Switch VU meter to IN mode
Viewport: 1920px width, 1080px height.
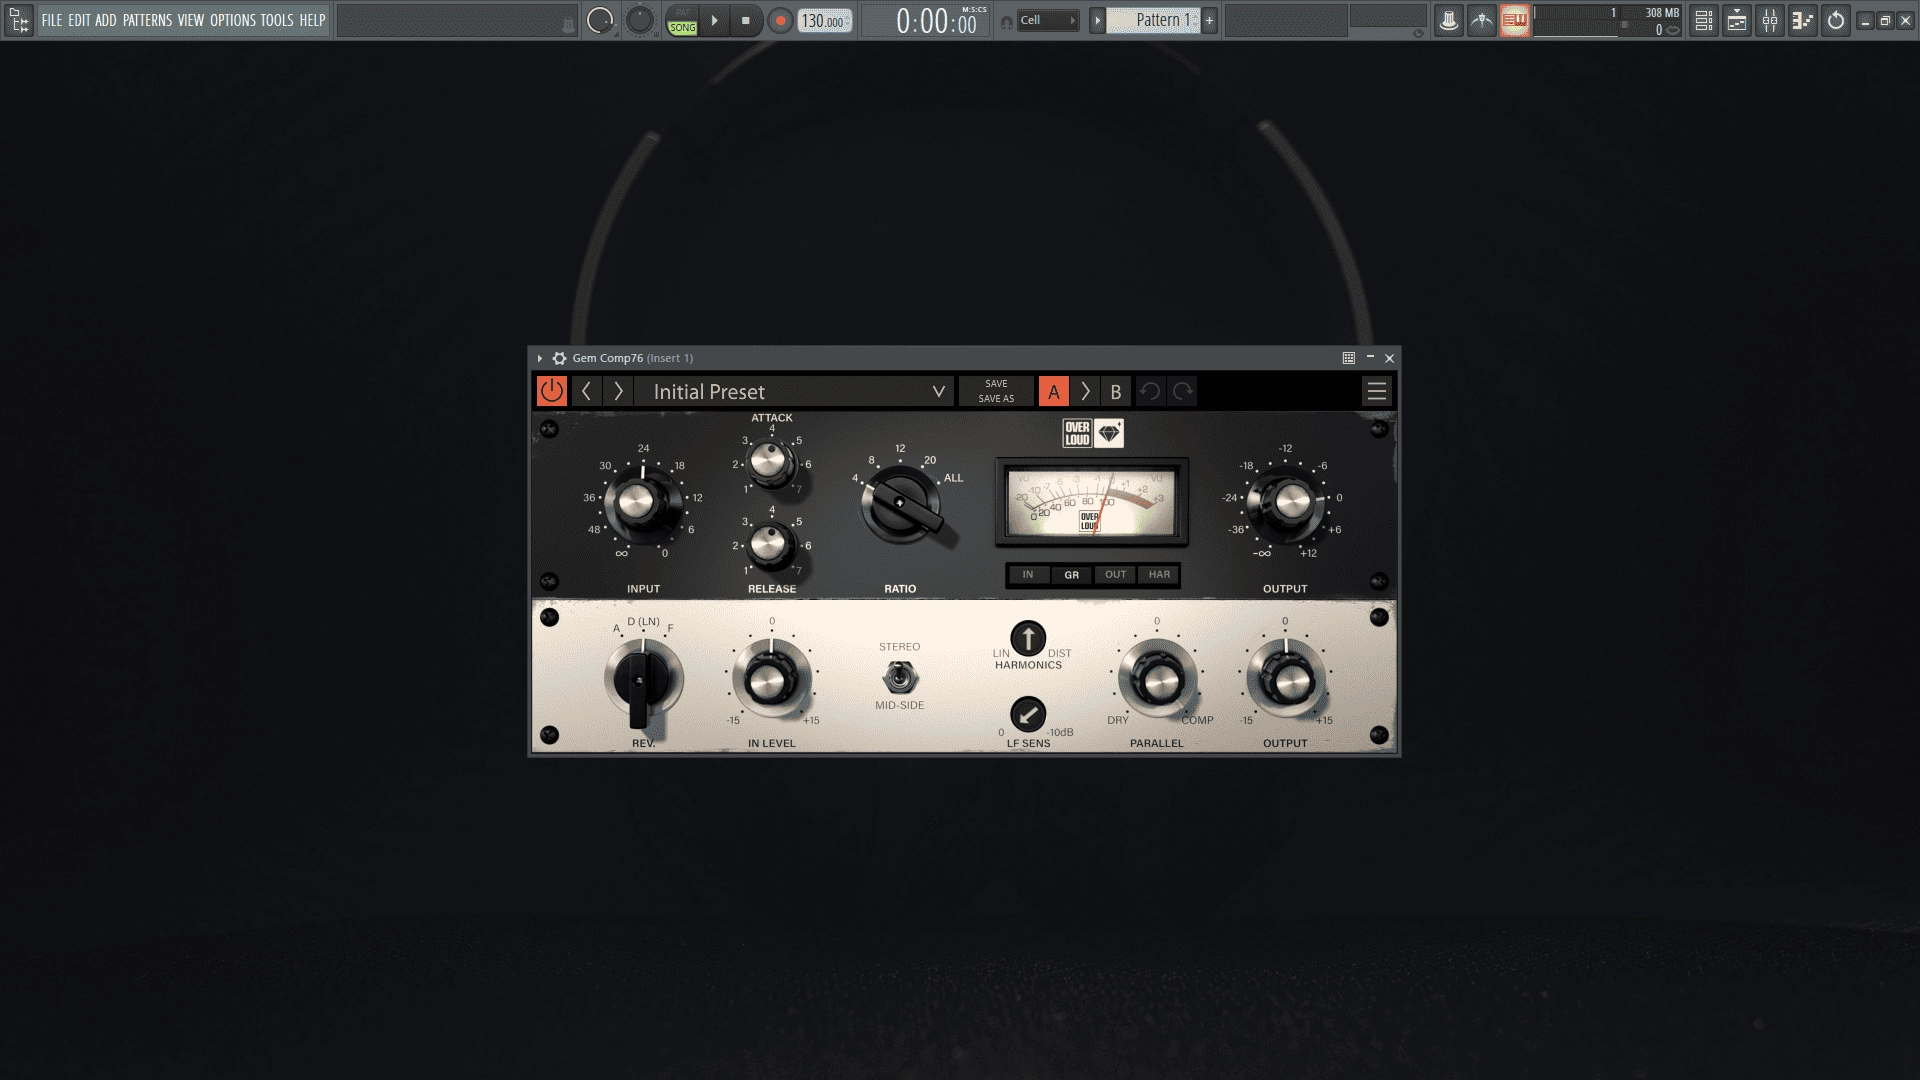(x=1027, y=575)
